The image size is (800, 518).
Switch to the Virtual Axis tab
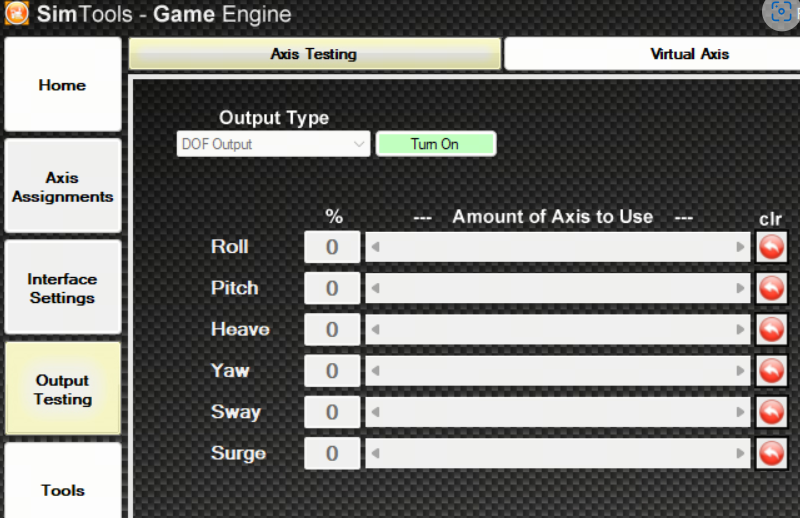point(651,54)
